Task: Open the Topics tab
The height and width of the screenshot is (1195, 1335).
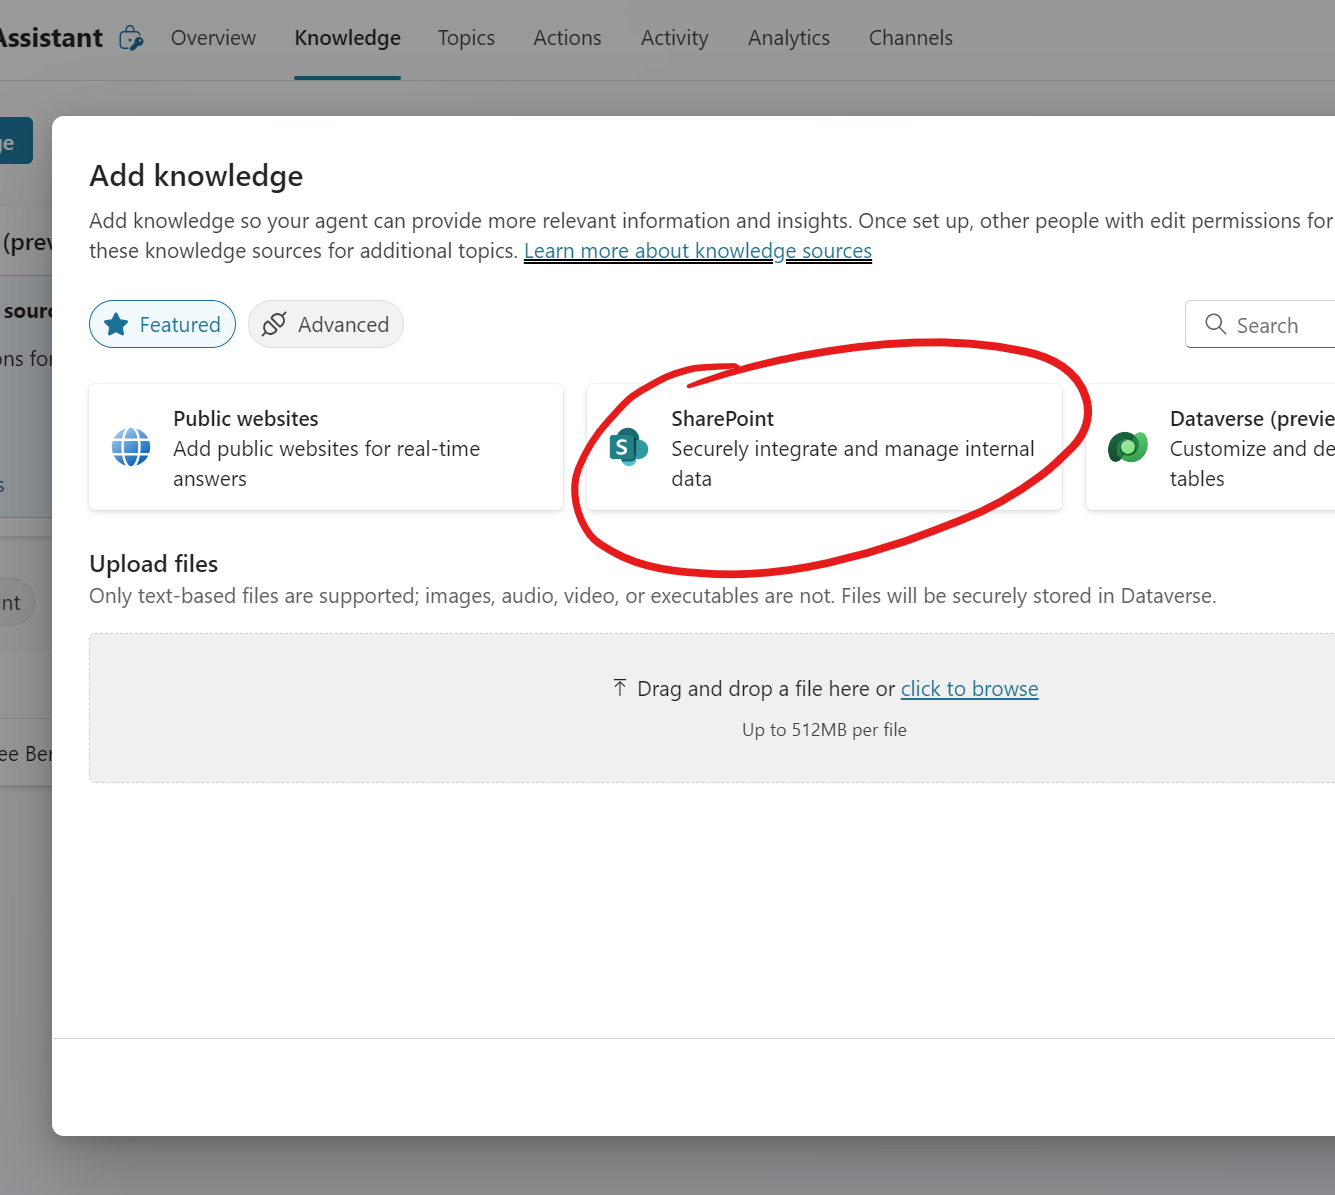Action: coord(466,38)
